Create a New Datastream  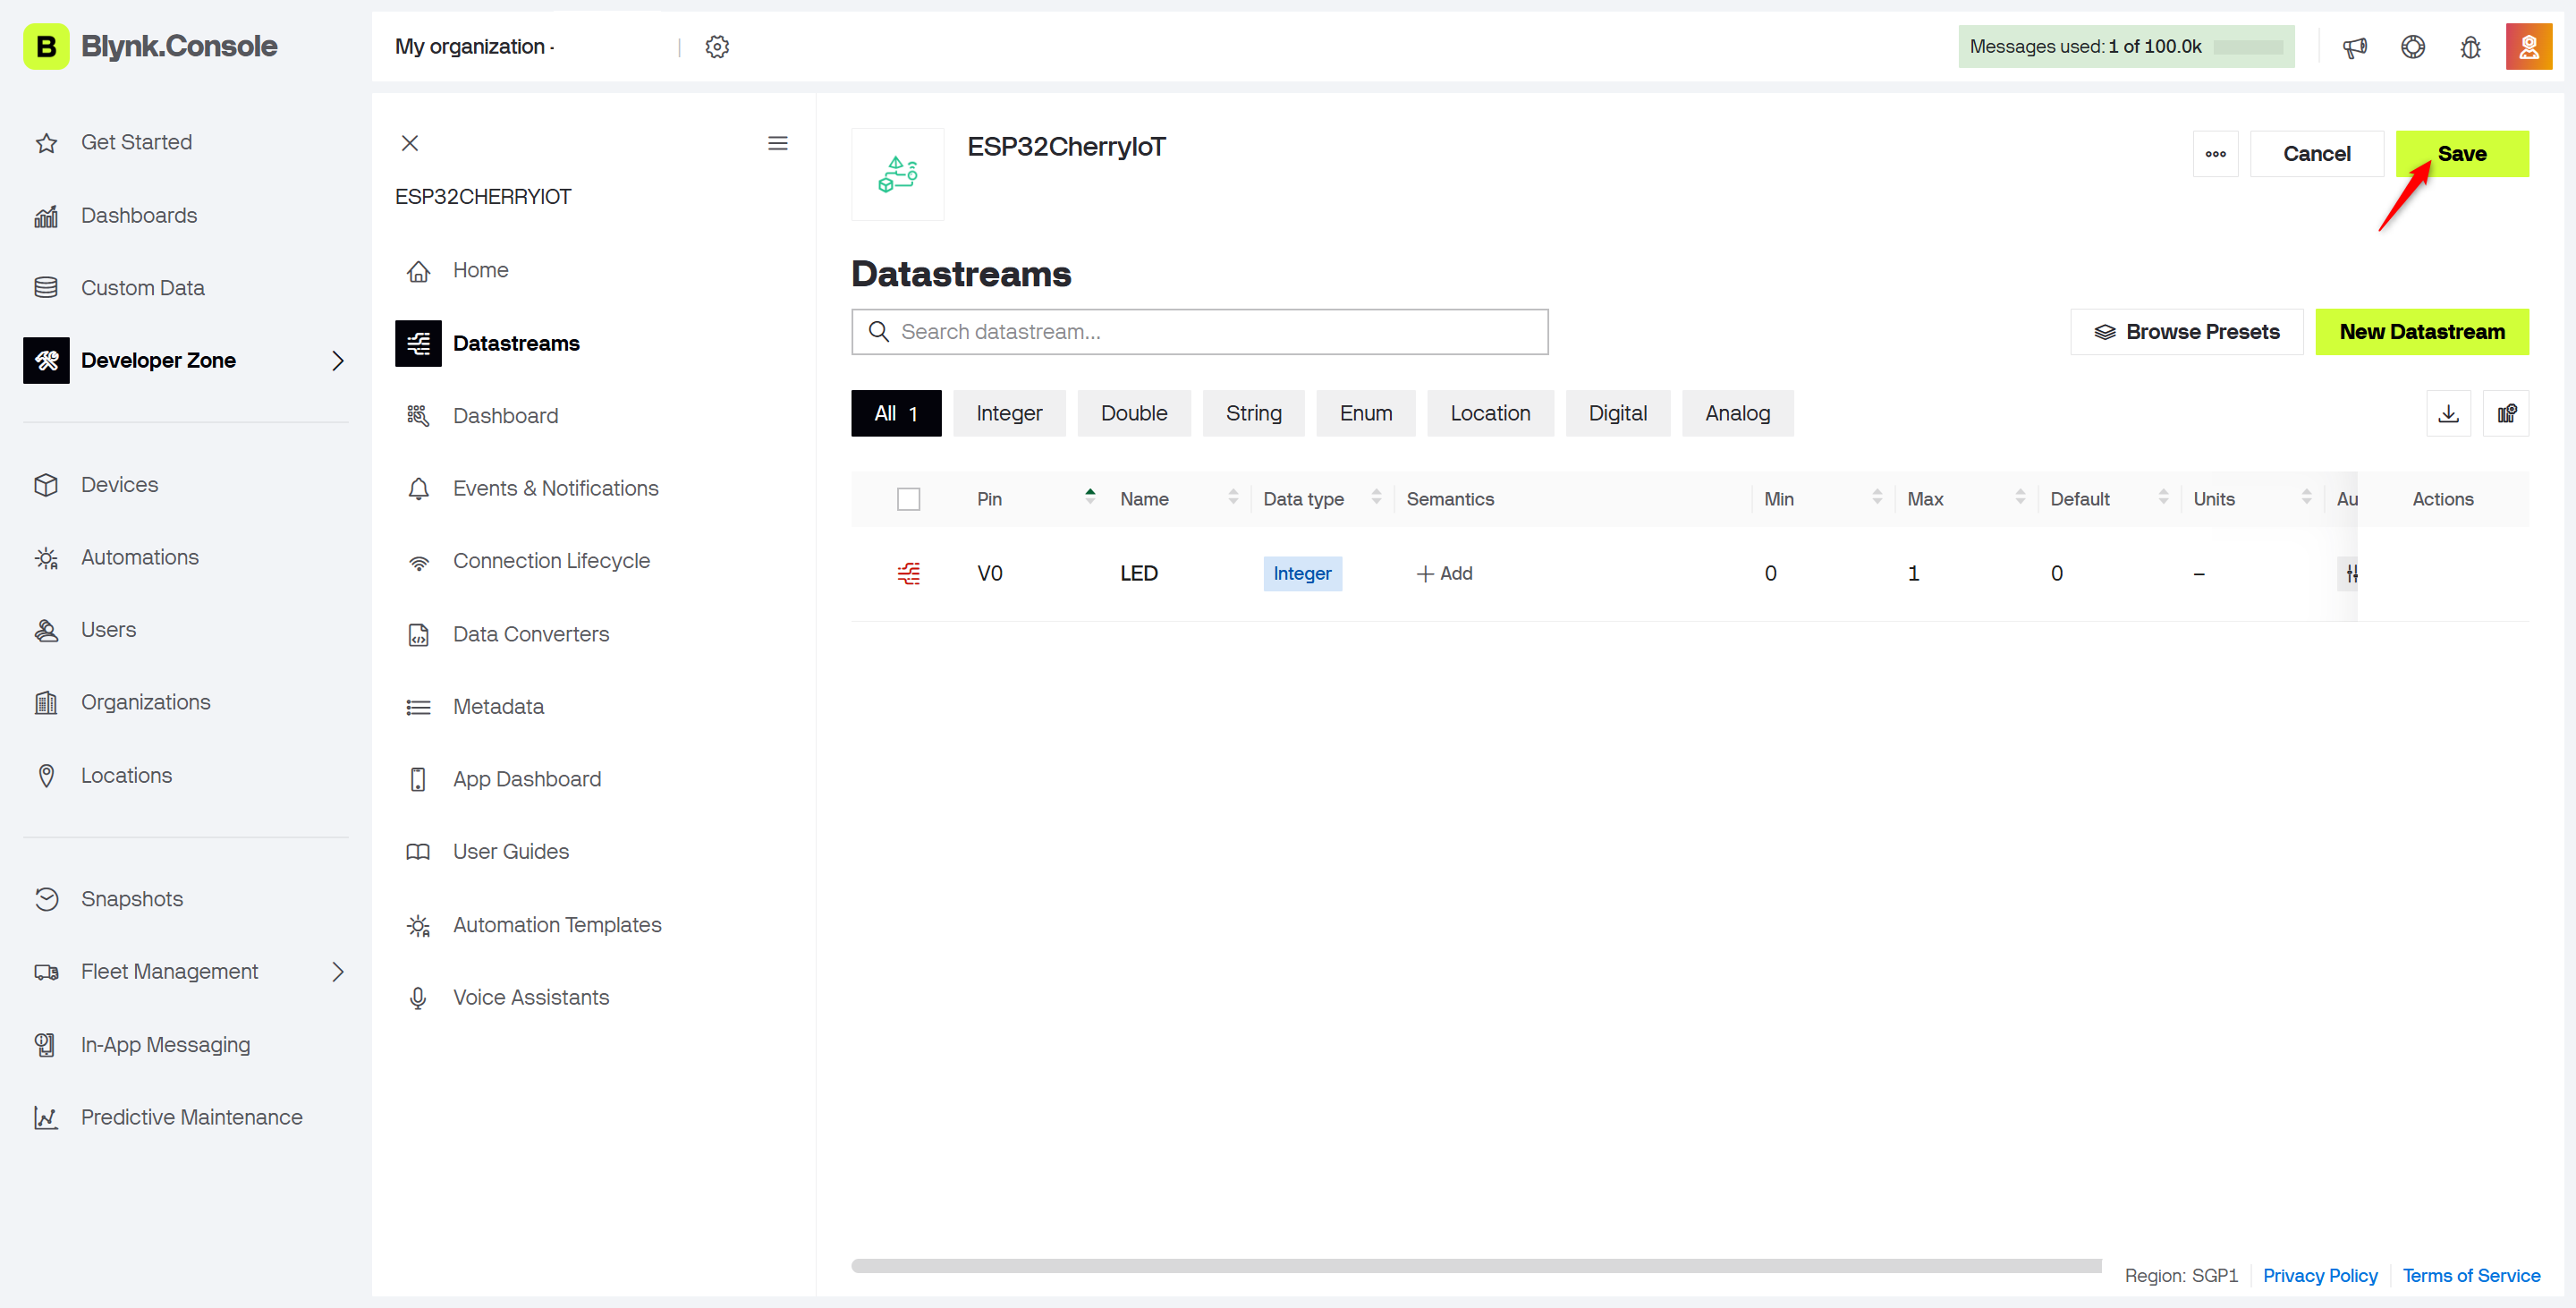[x=2421, y=332]
